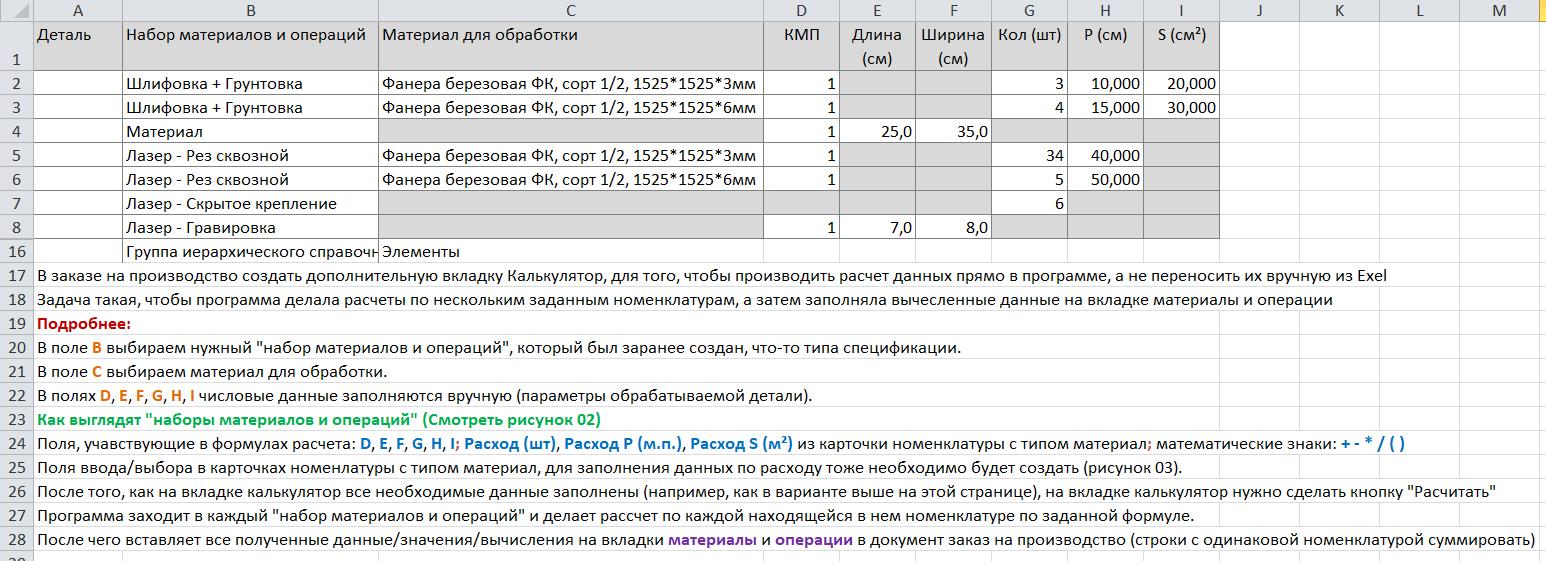Click the red 'Подробнее:' text
Screen dimensions: 1546x561
click(x=84, y=324)
